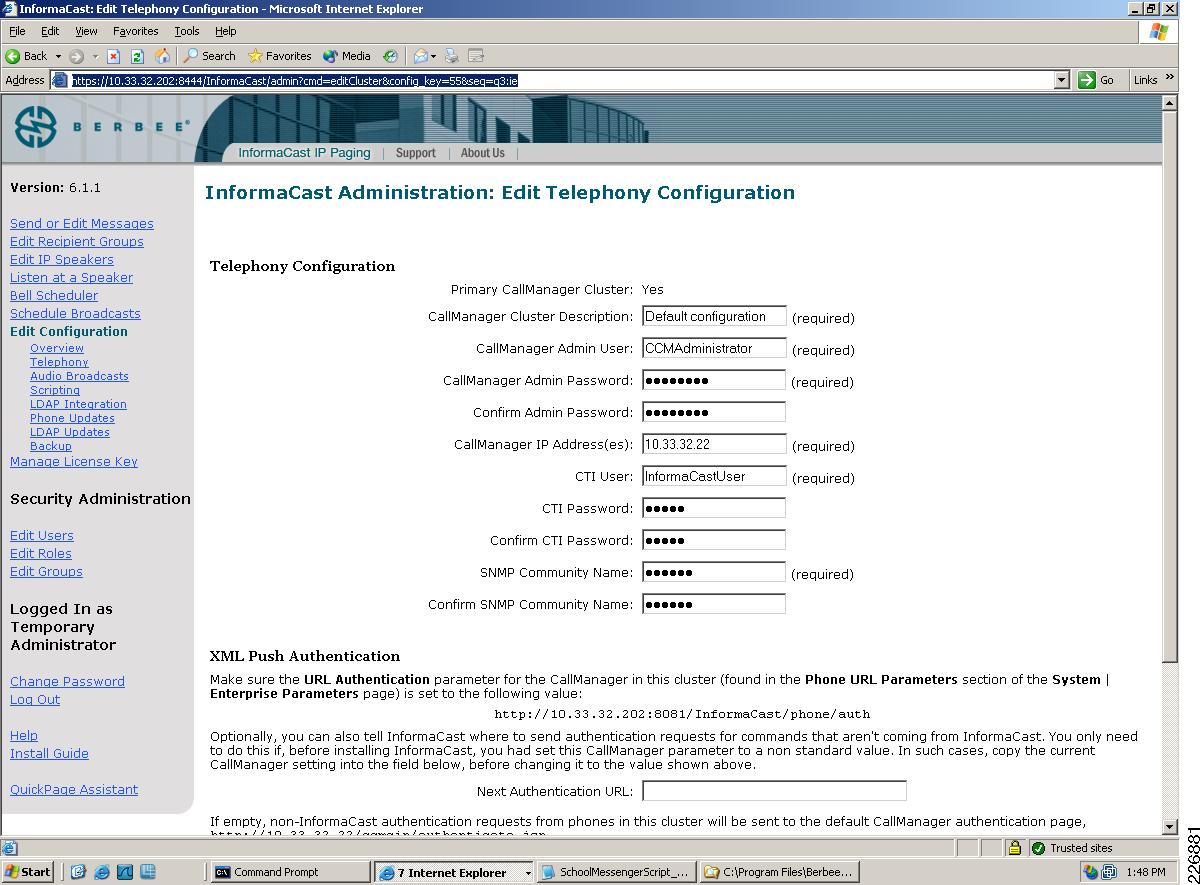Launch Internet Explorer from quick launch
The image size is (1201, 885).
[x=101, y=872]
